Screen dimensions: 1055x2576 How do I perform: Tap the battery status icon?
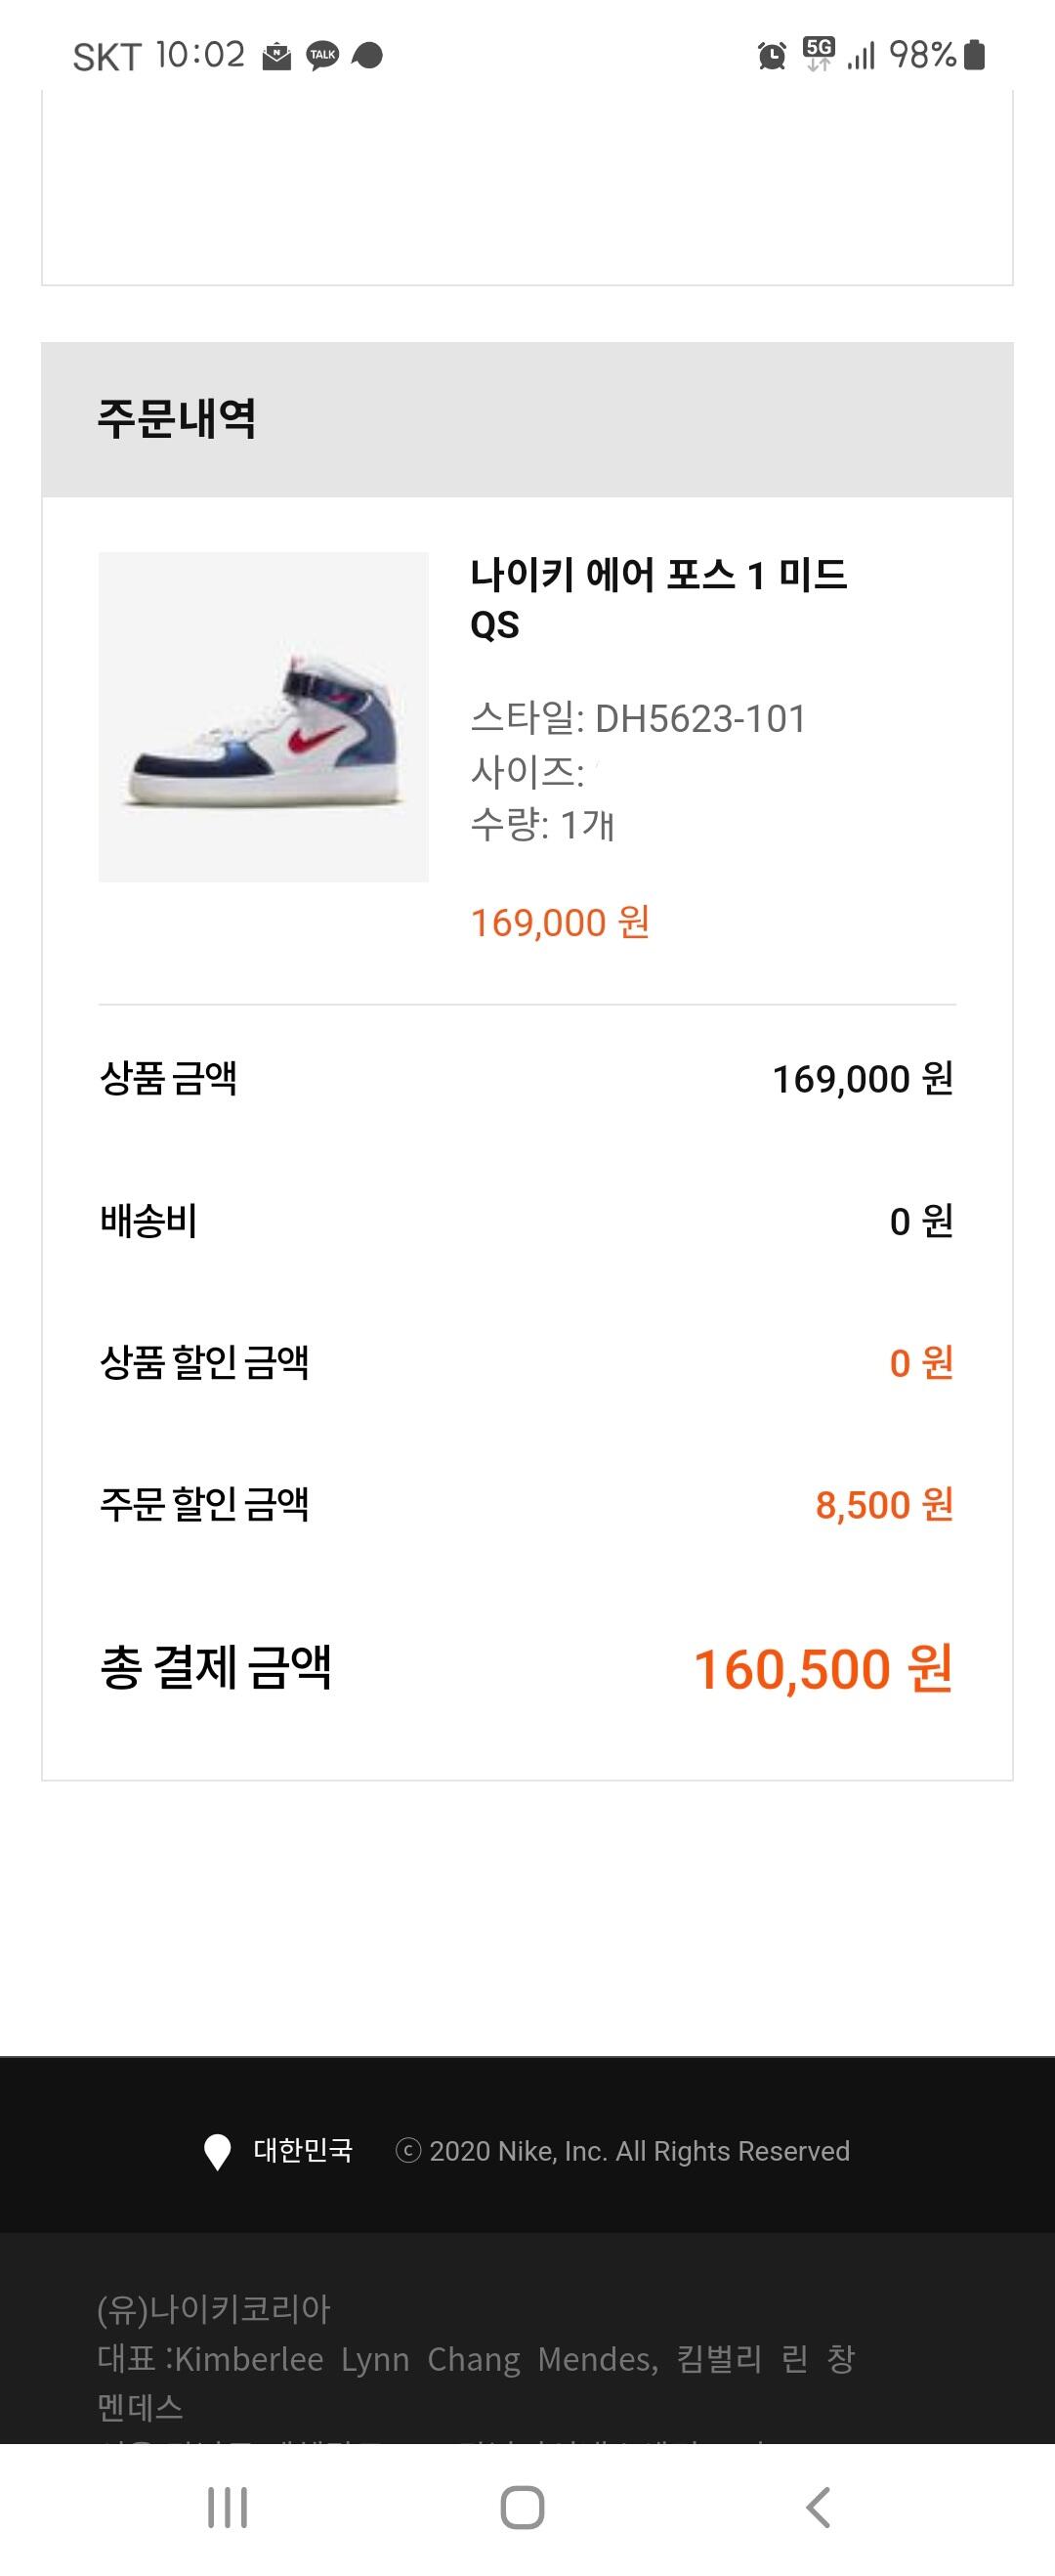point(975,55)
